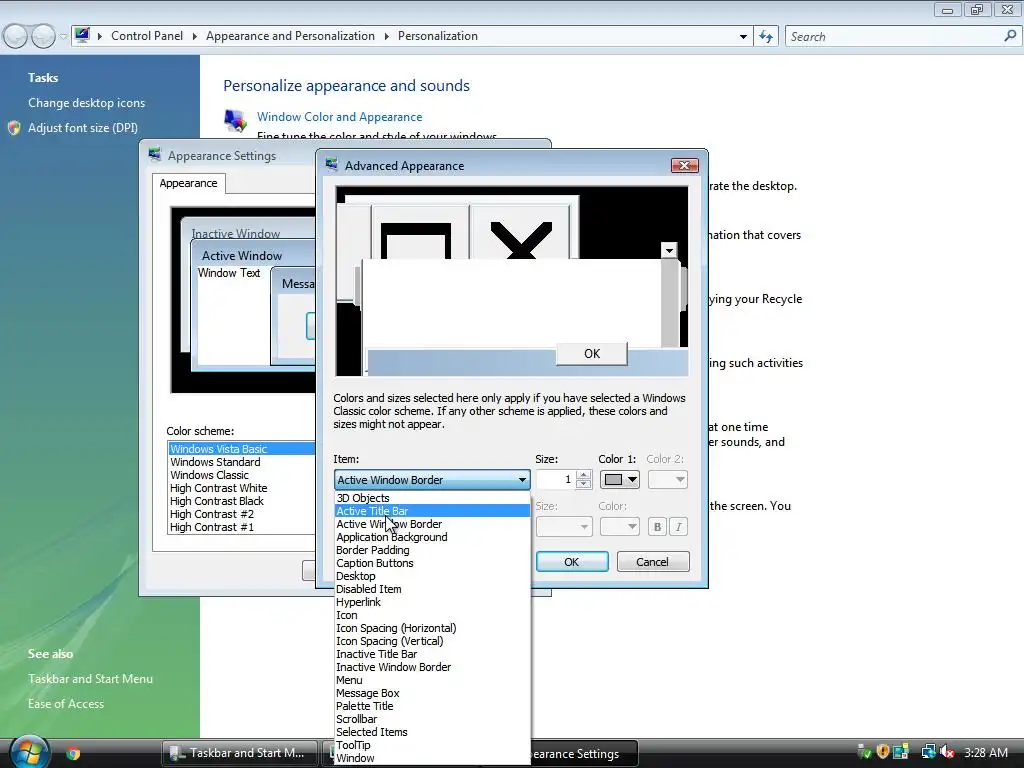
Task: Close the Advanced Appearance dialog
Action: point(684,166)
